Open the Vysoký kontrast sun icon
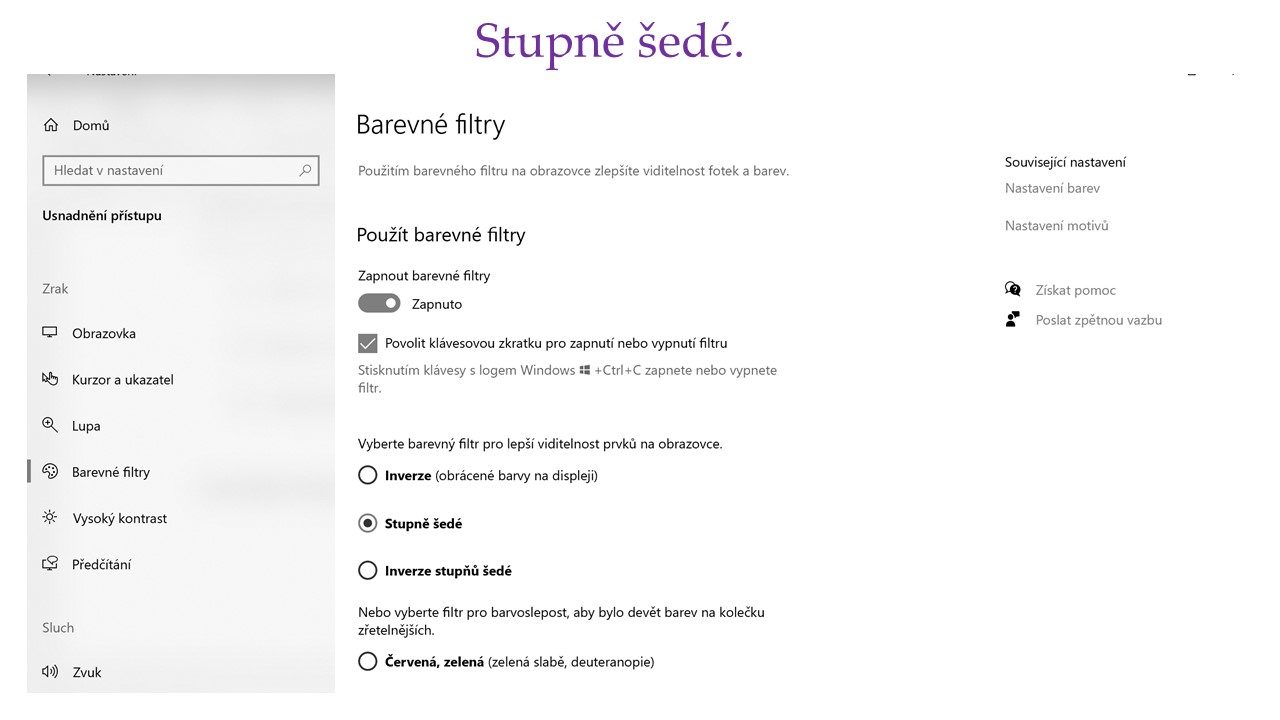1280x720 pixels. 50,518
